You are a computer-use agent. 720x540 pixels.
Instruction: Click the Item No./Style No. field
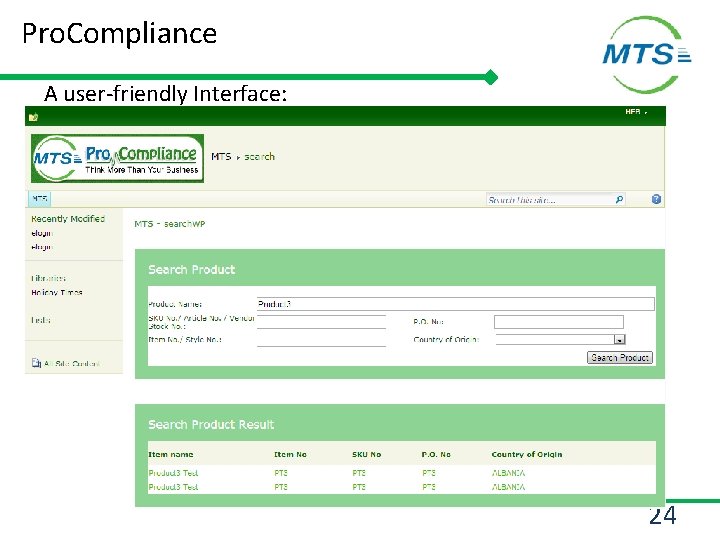(x=321, y=340)
